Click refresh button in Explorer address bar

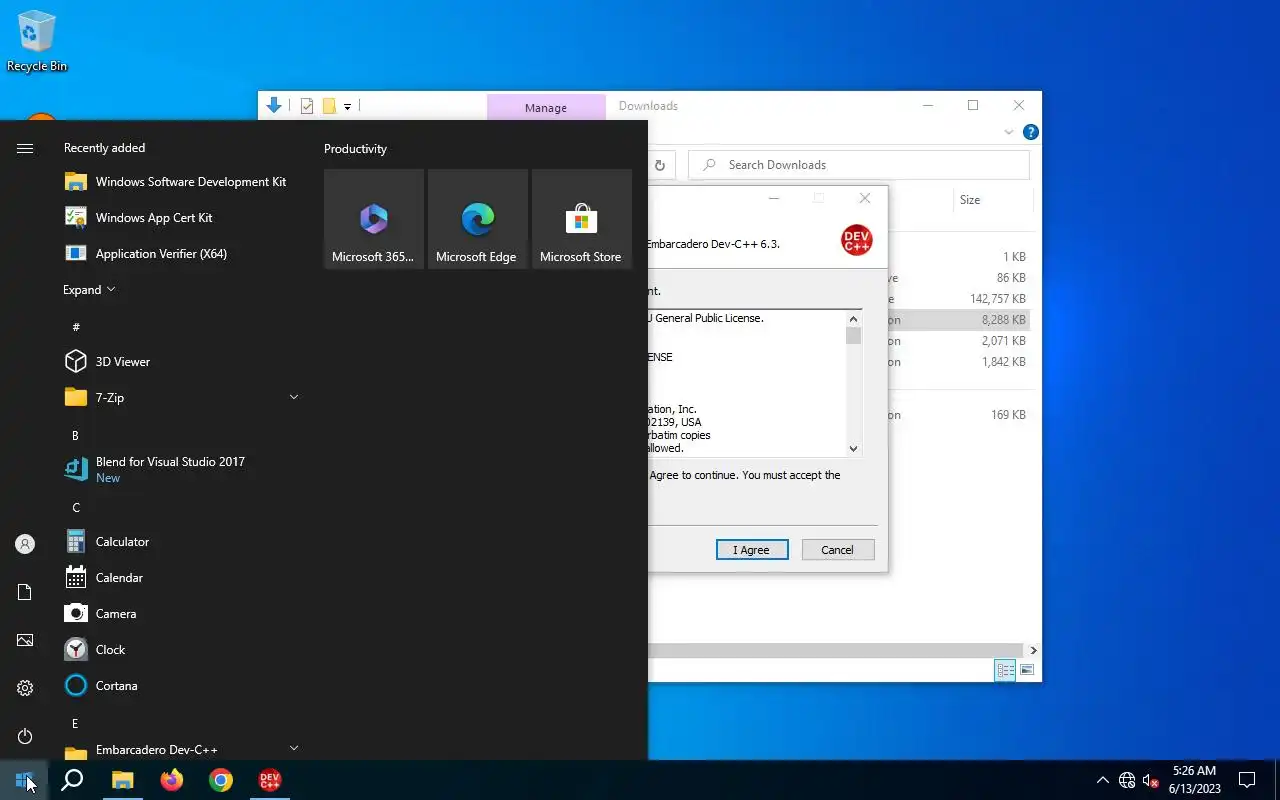click(x=659, y=165)
